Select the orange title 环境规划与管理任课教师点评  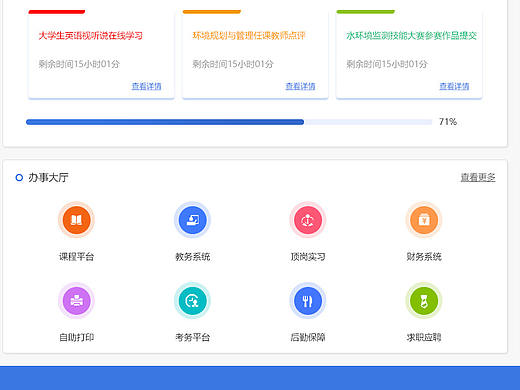(x=249, y=36)
